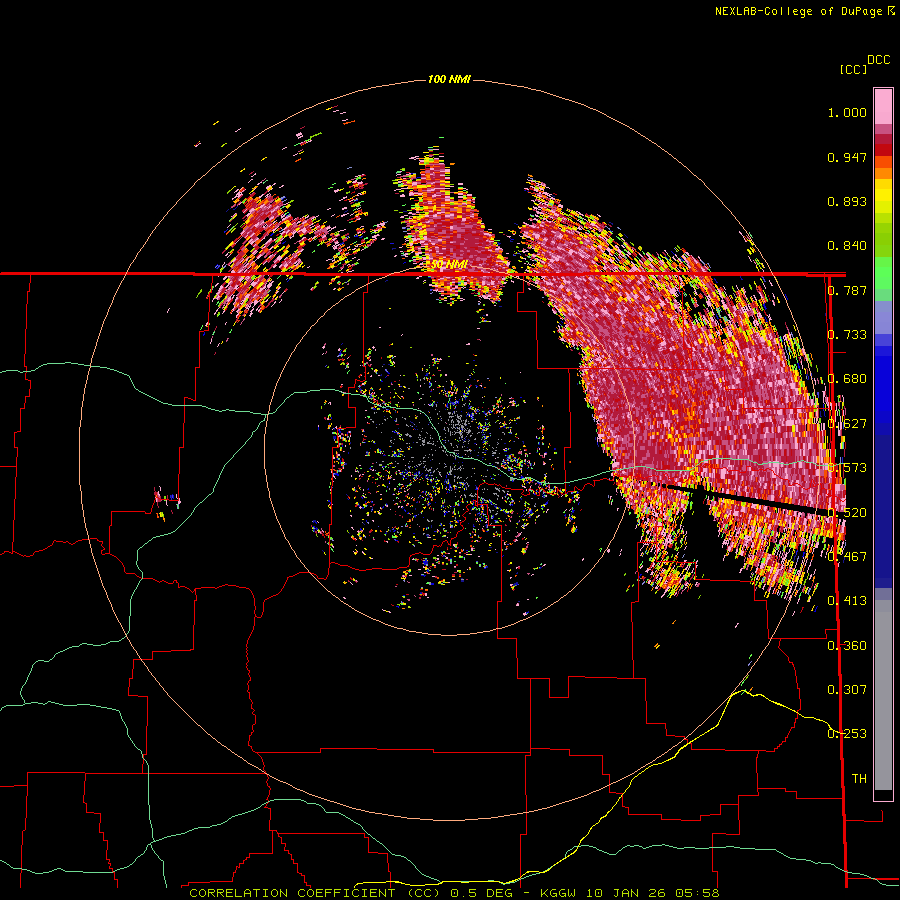This screenshot has height=900, width=900.
Task: Click the 0.520 legend value
Action: pyautogui.click(x=847, y=513)
